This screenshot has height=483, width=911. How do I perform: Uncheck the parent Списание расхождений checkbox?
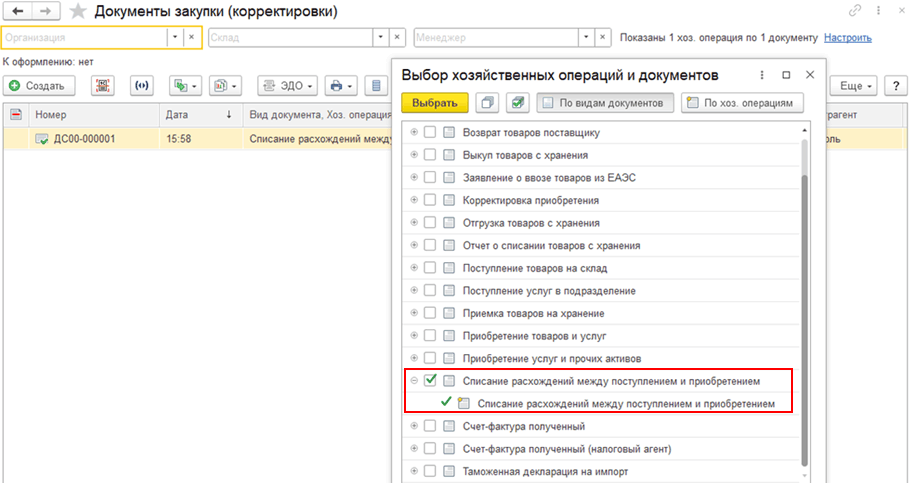coord(429,381)
